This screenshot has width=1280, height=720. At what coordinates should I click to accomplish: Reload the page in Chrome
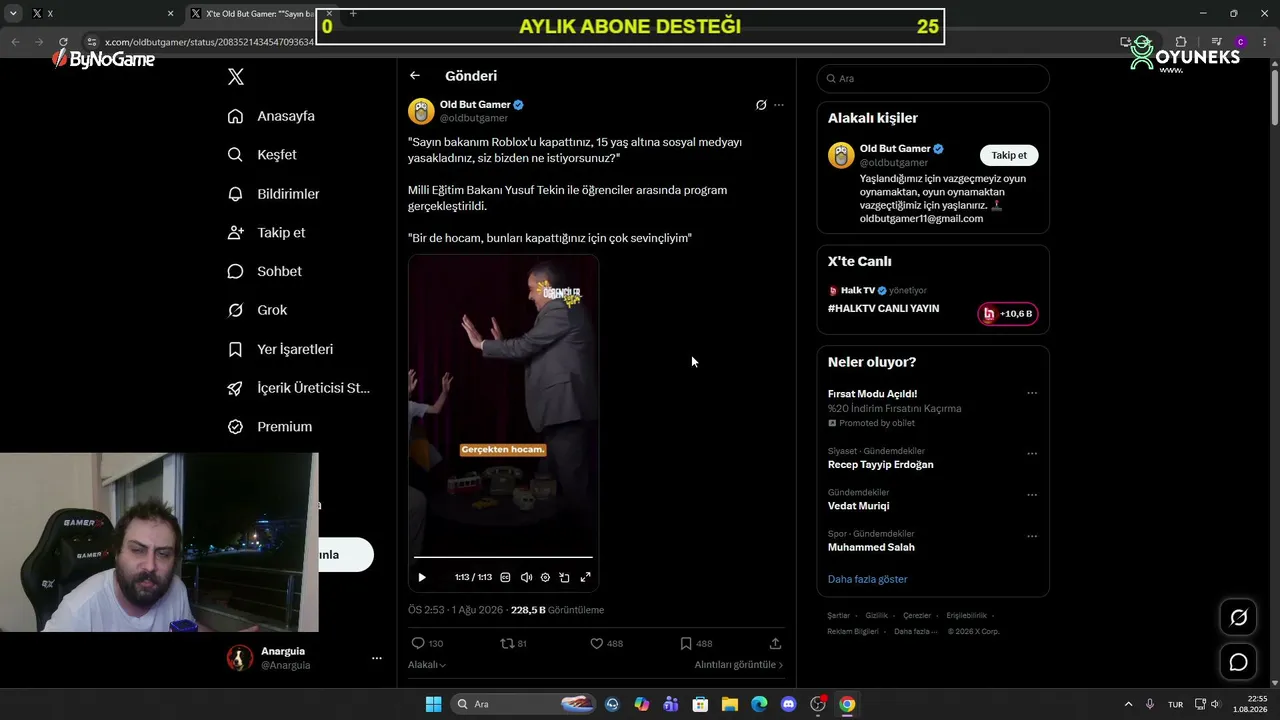pyautogui.click(x=63, y=42)
